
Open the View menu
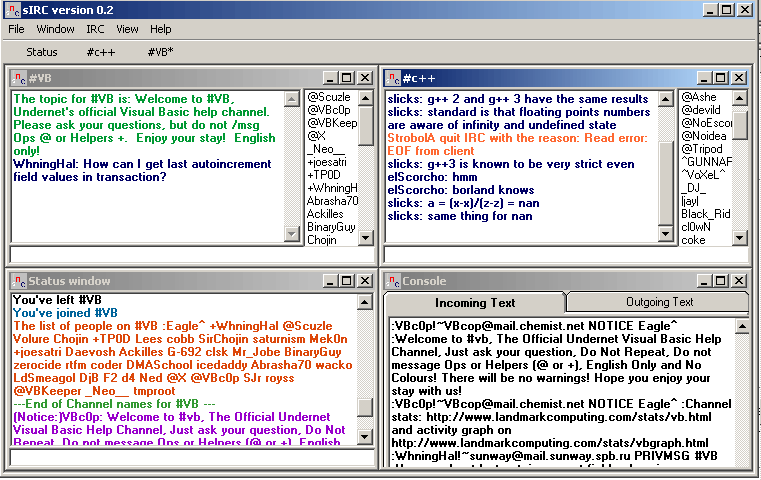pos(127,29)
